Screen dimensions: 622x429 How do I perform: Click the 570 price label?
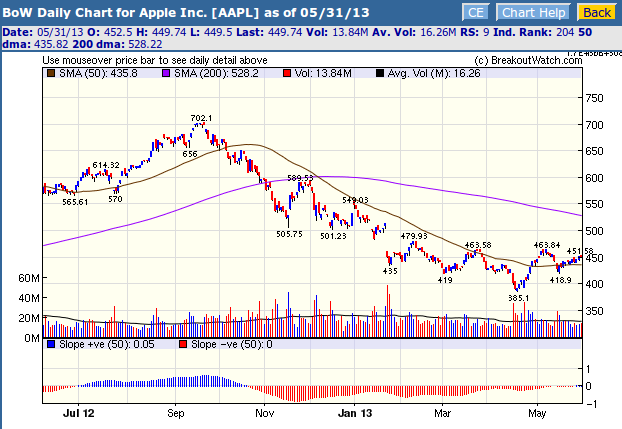click(x=115, y=199)
